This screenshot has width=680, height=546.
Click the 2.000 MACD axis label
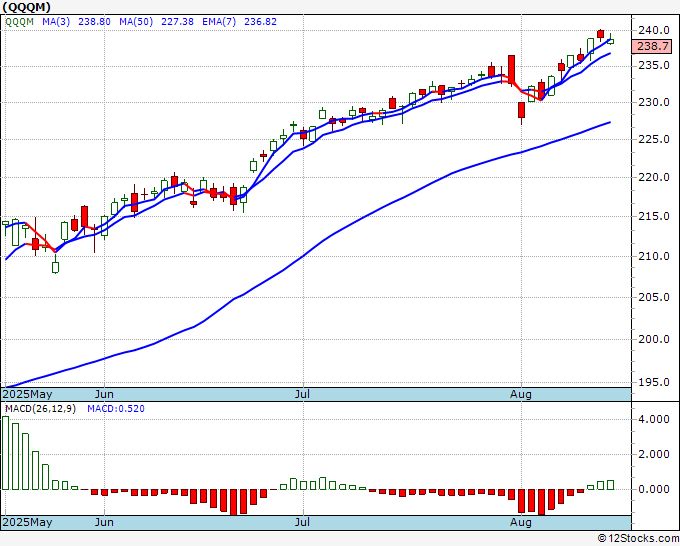[654, 454]
